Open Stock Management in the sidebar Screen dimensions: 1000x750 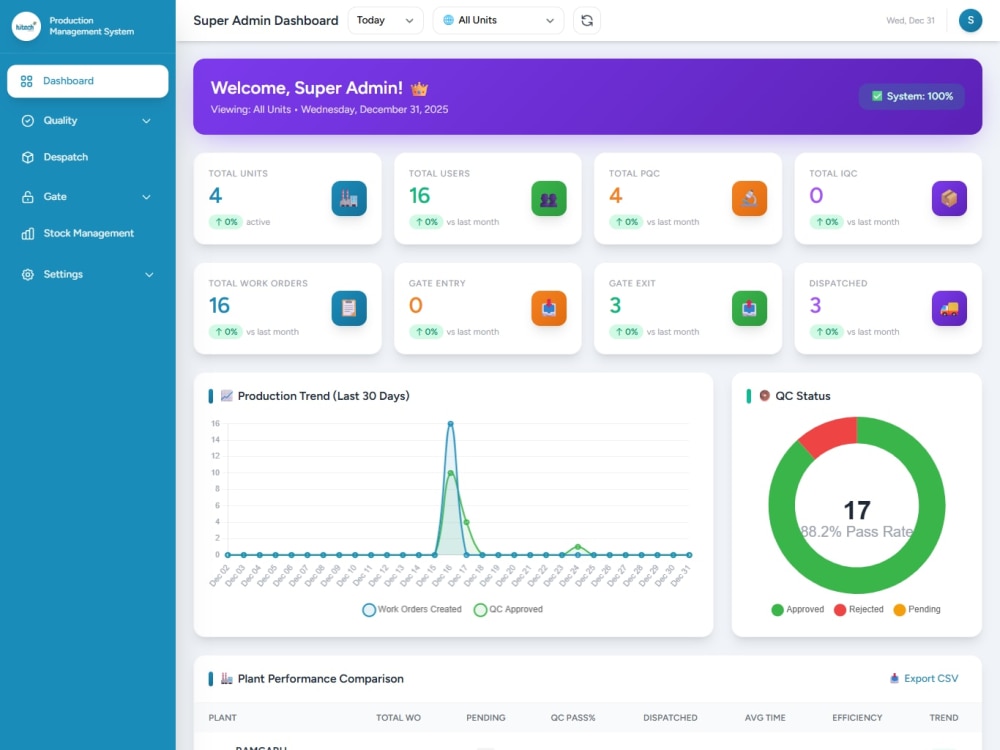[x=87, y=233]
